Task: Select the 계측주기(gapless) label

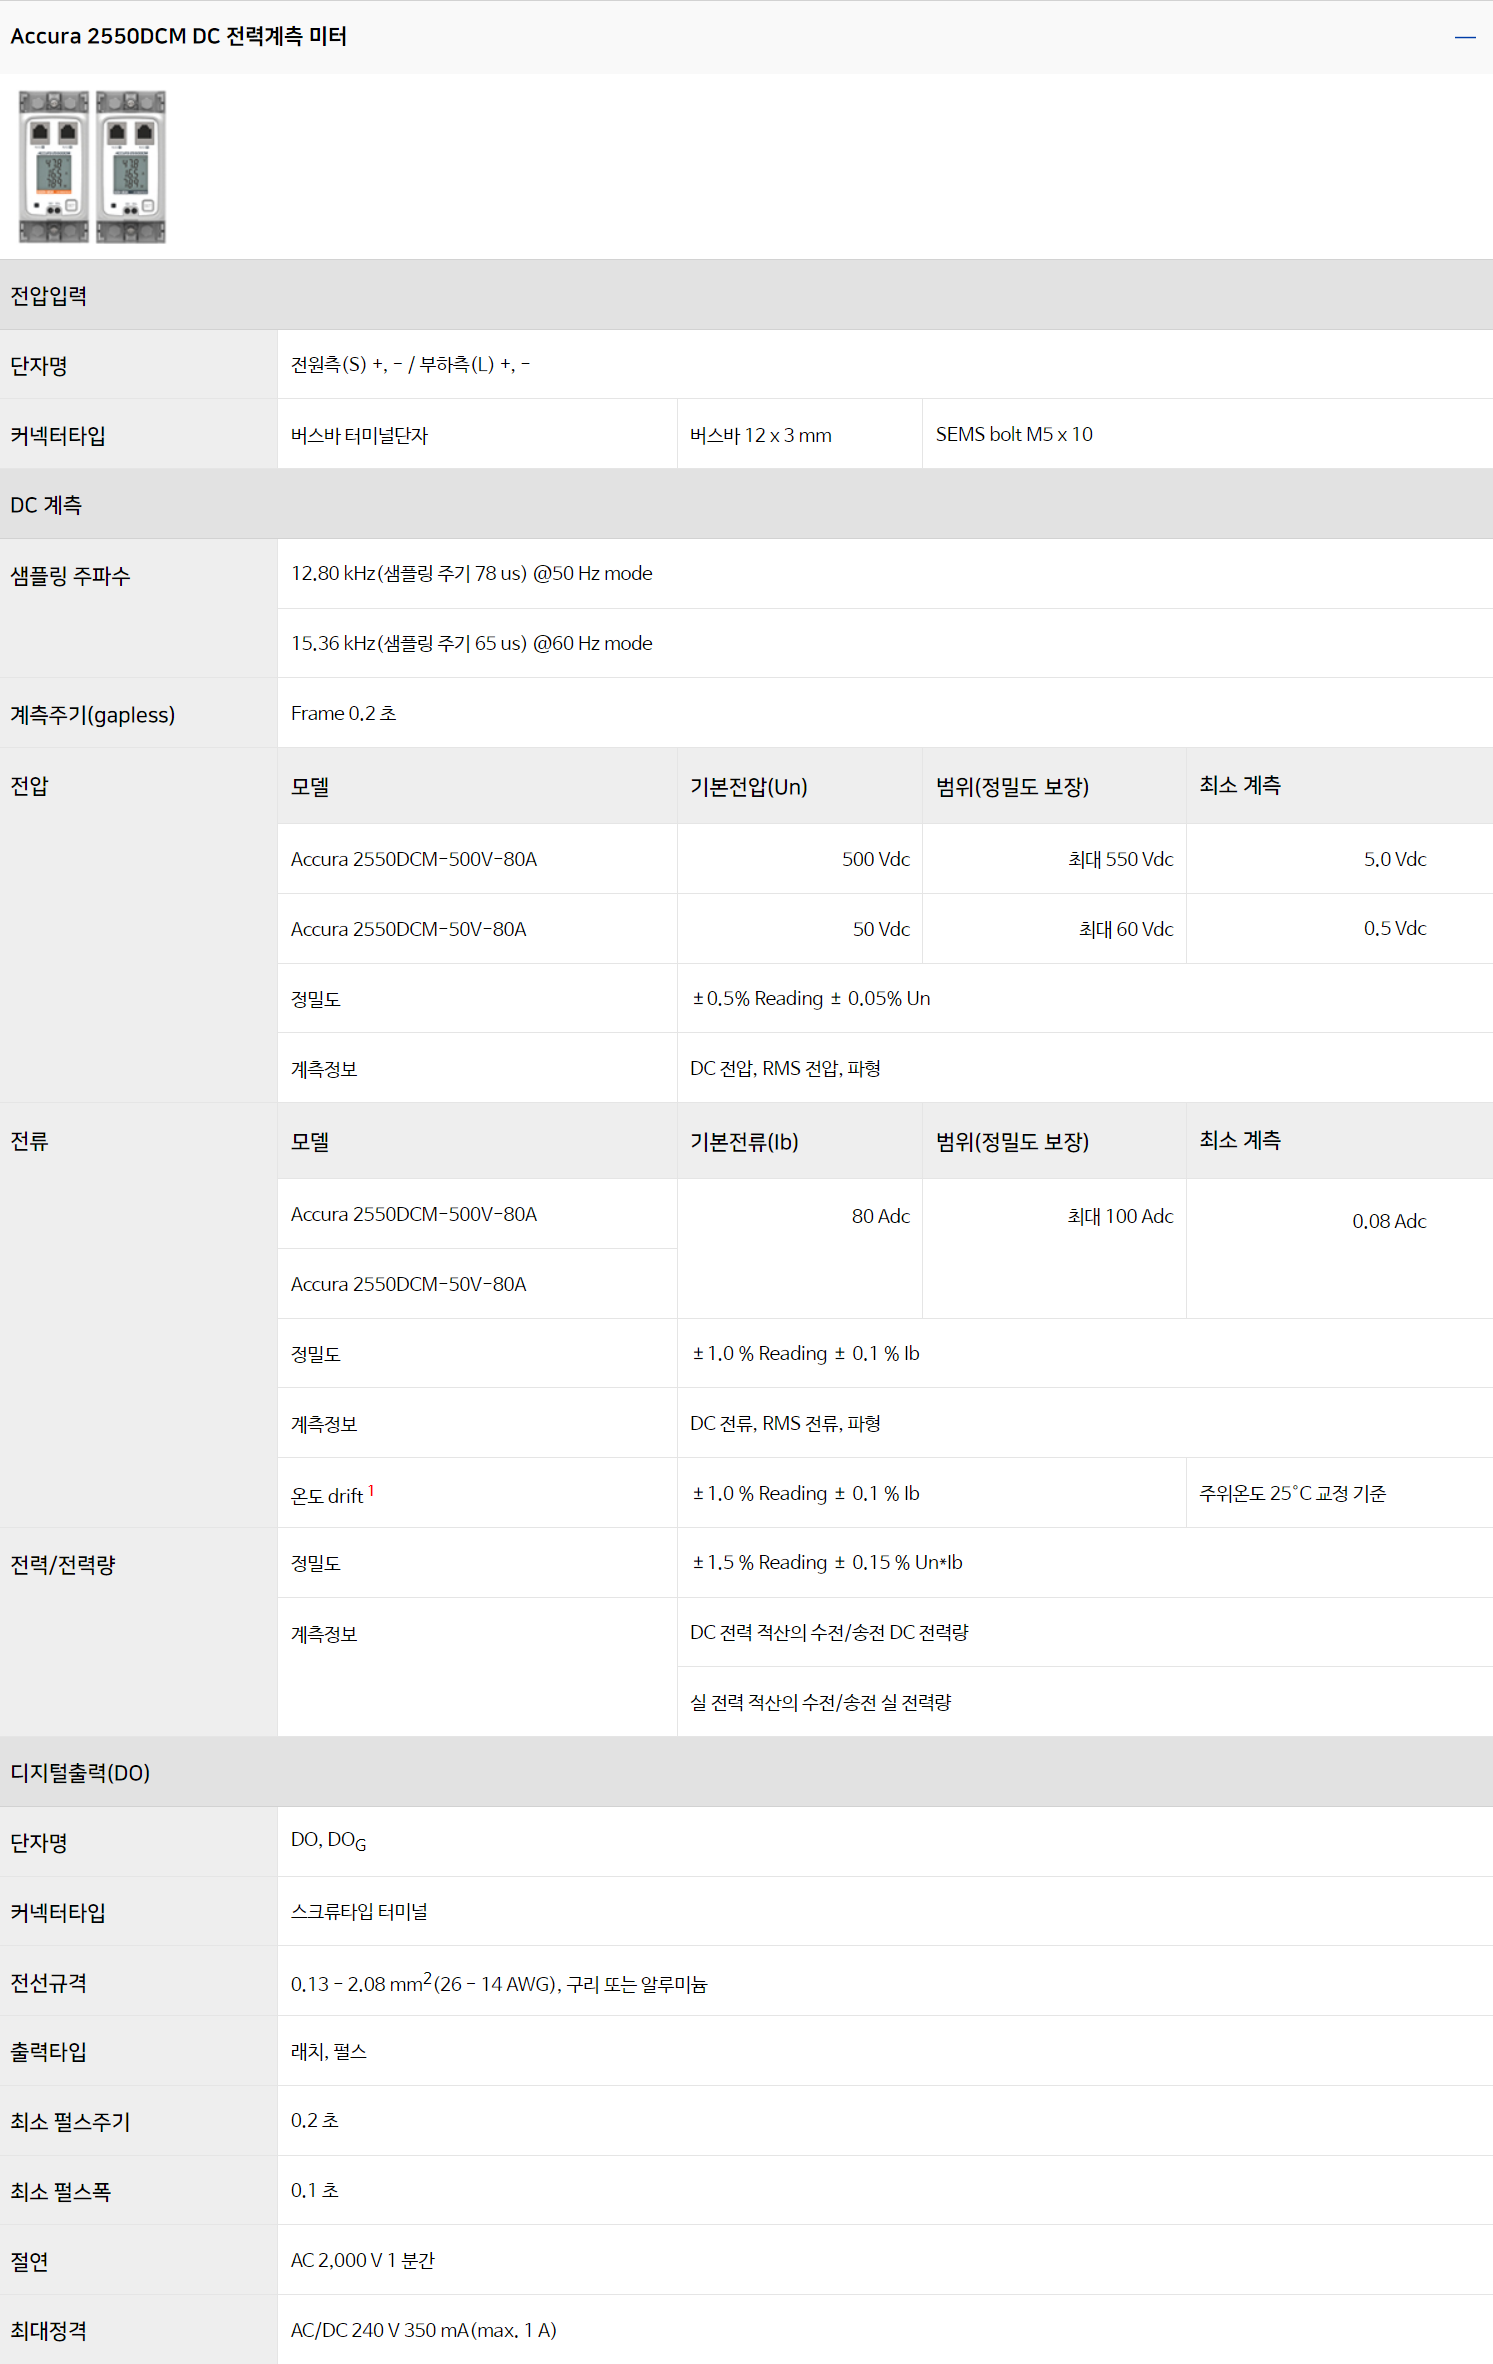Action: [92, 715]
